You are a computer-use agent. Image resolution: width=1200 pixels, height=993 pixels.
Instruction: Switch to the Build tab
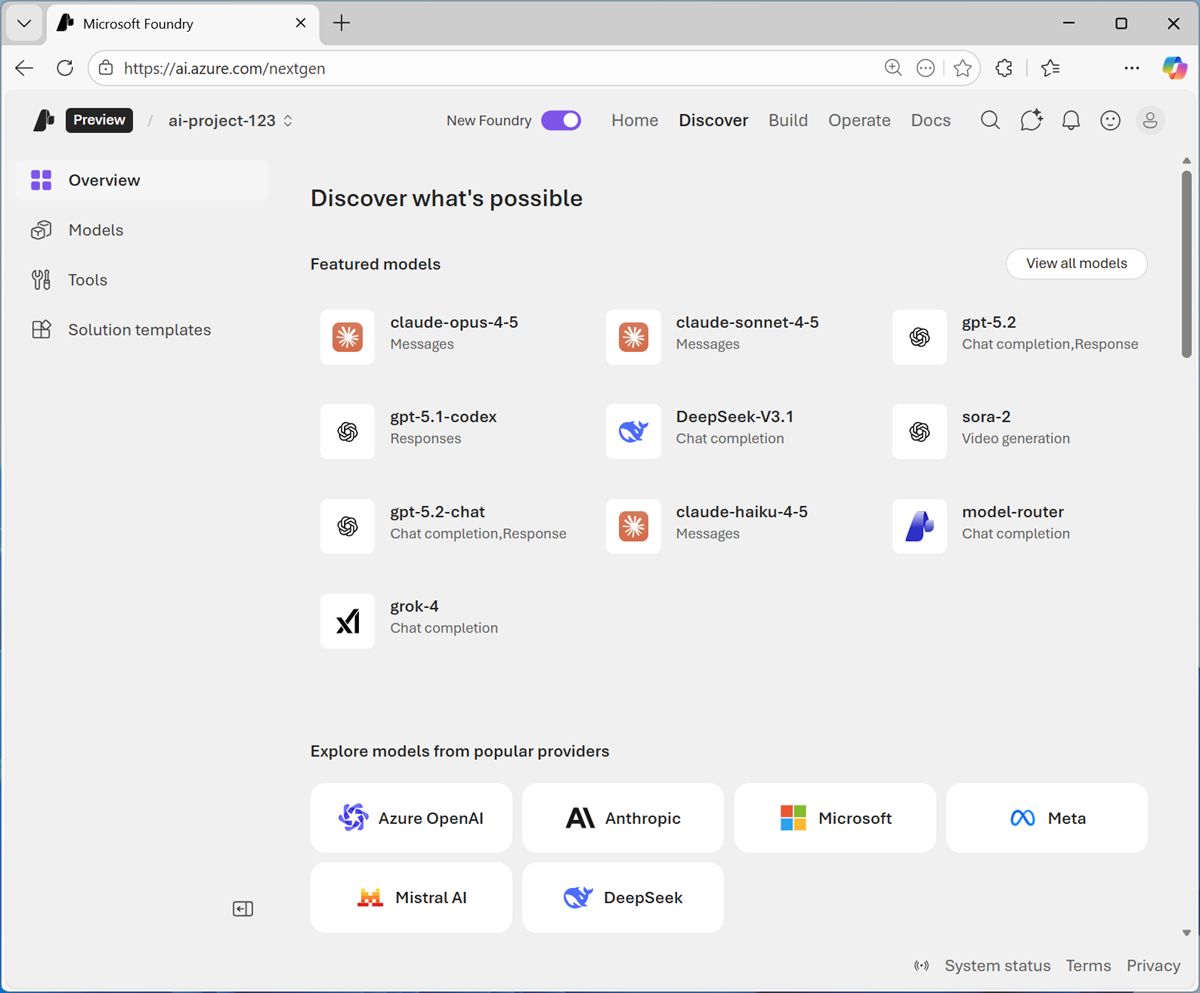point(788,120)
